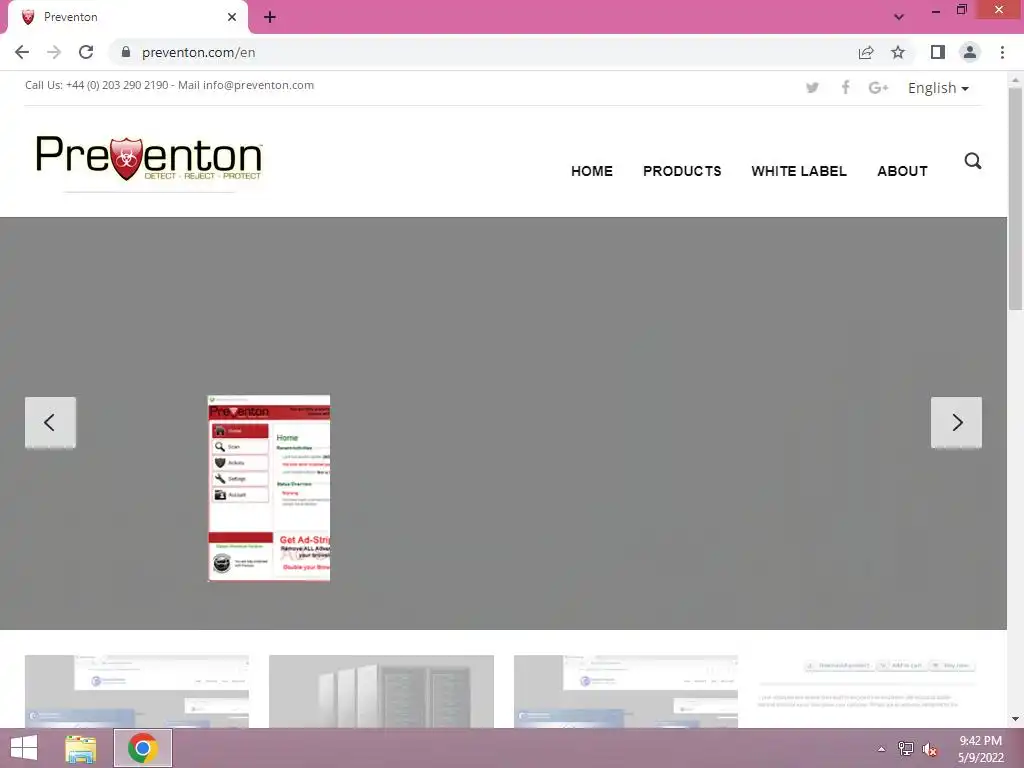The image size is (1024, 768).
Task: Click the padlock site info icon
Action: click(x=126, y=52)
